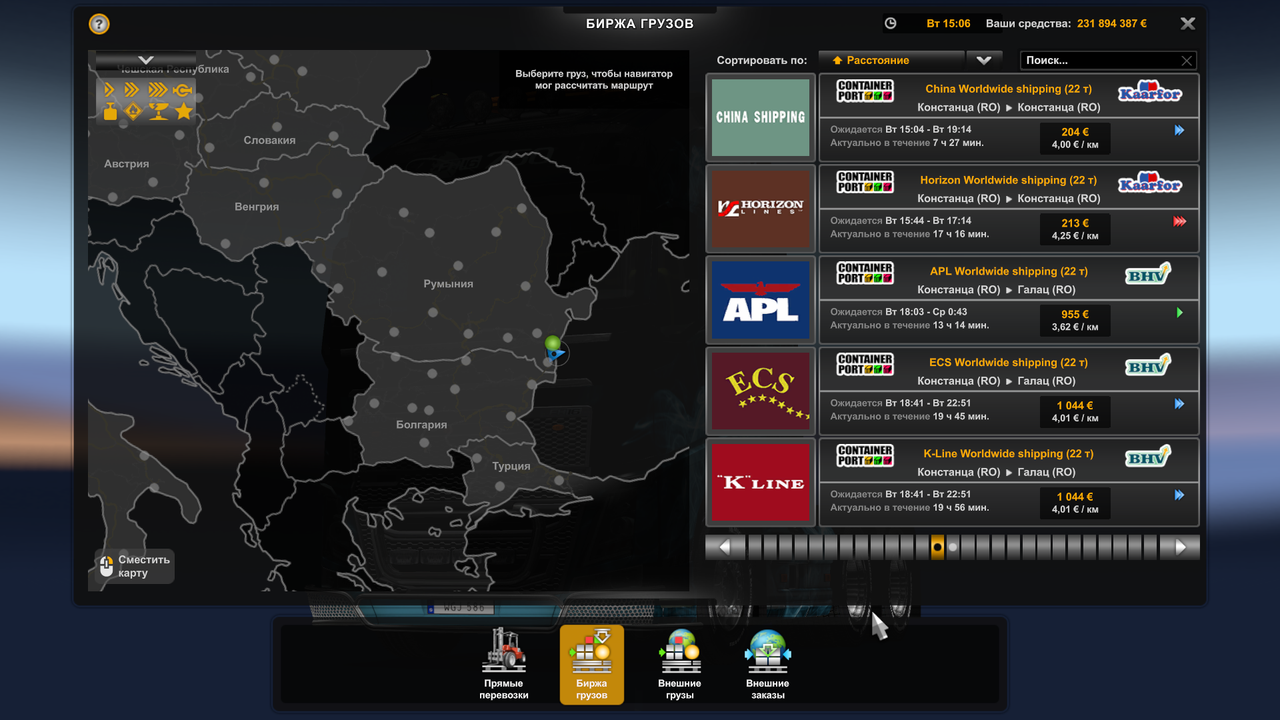
Task: Switch to Внешние грузы tab
Action: pyautogui.click(x=680, y=664)
